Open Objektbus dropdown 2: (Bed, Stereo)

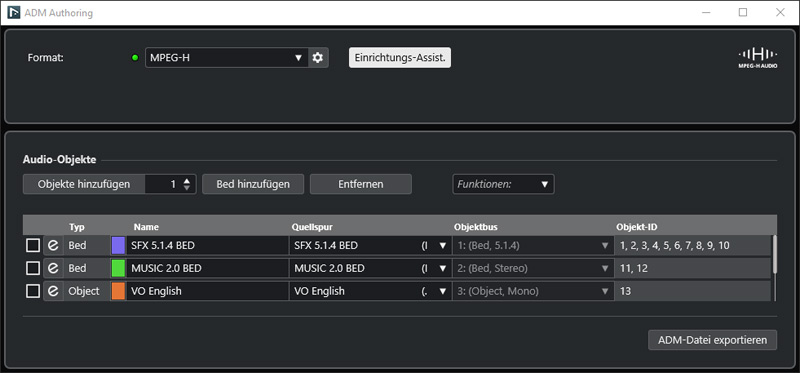tap(533, 268)
